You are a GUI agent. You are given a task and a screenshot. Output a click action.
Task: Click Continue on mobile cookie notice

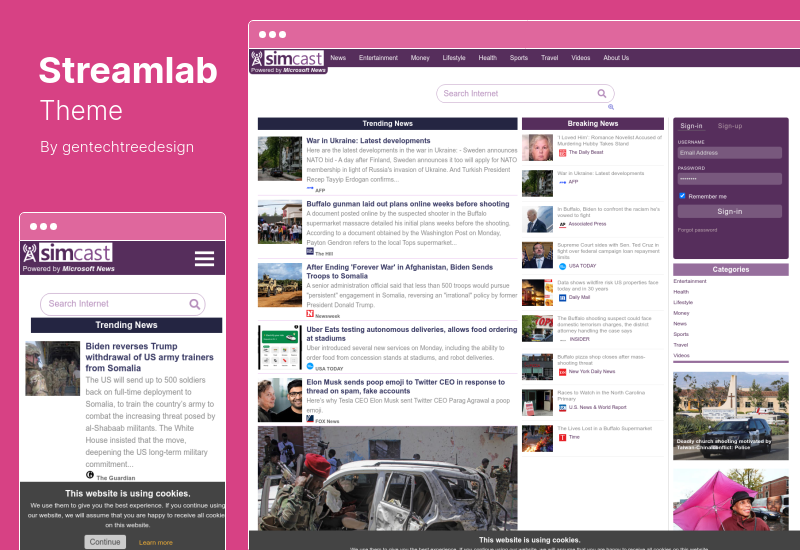(x=105, y=542)
